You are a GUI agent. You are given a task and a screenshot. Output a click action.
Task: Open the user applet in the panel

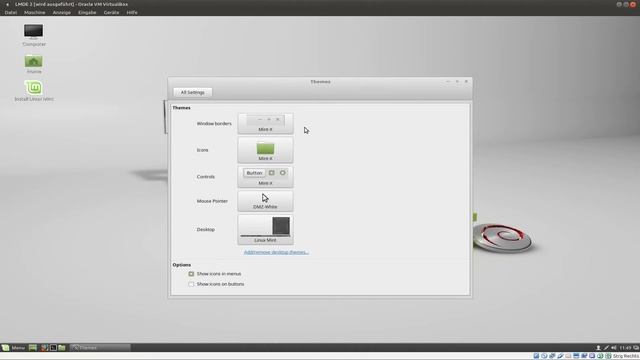point(598,348)
